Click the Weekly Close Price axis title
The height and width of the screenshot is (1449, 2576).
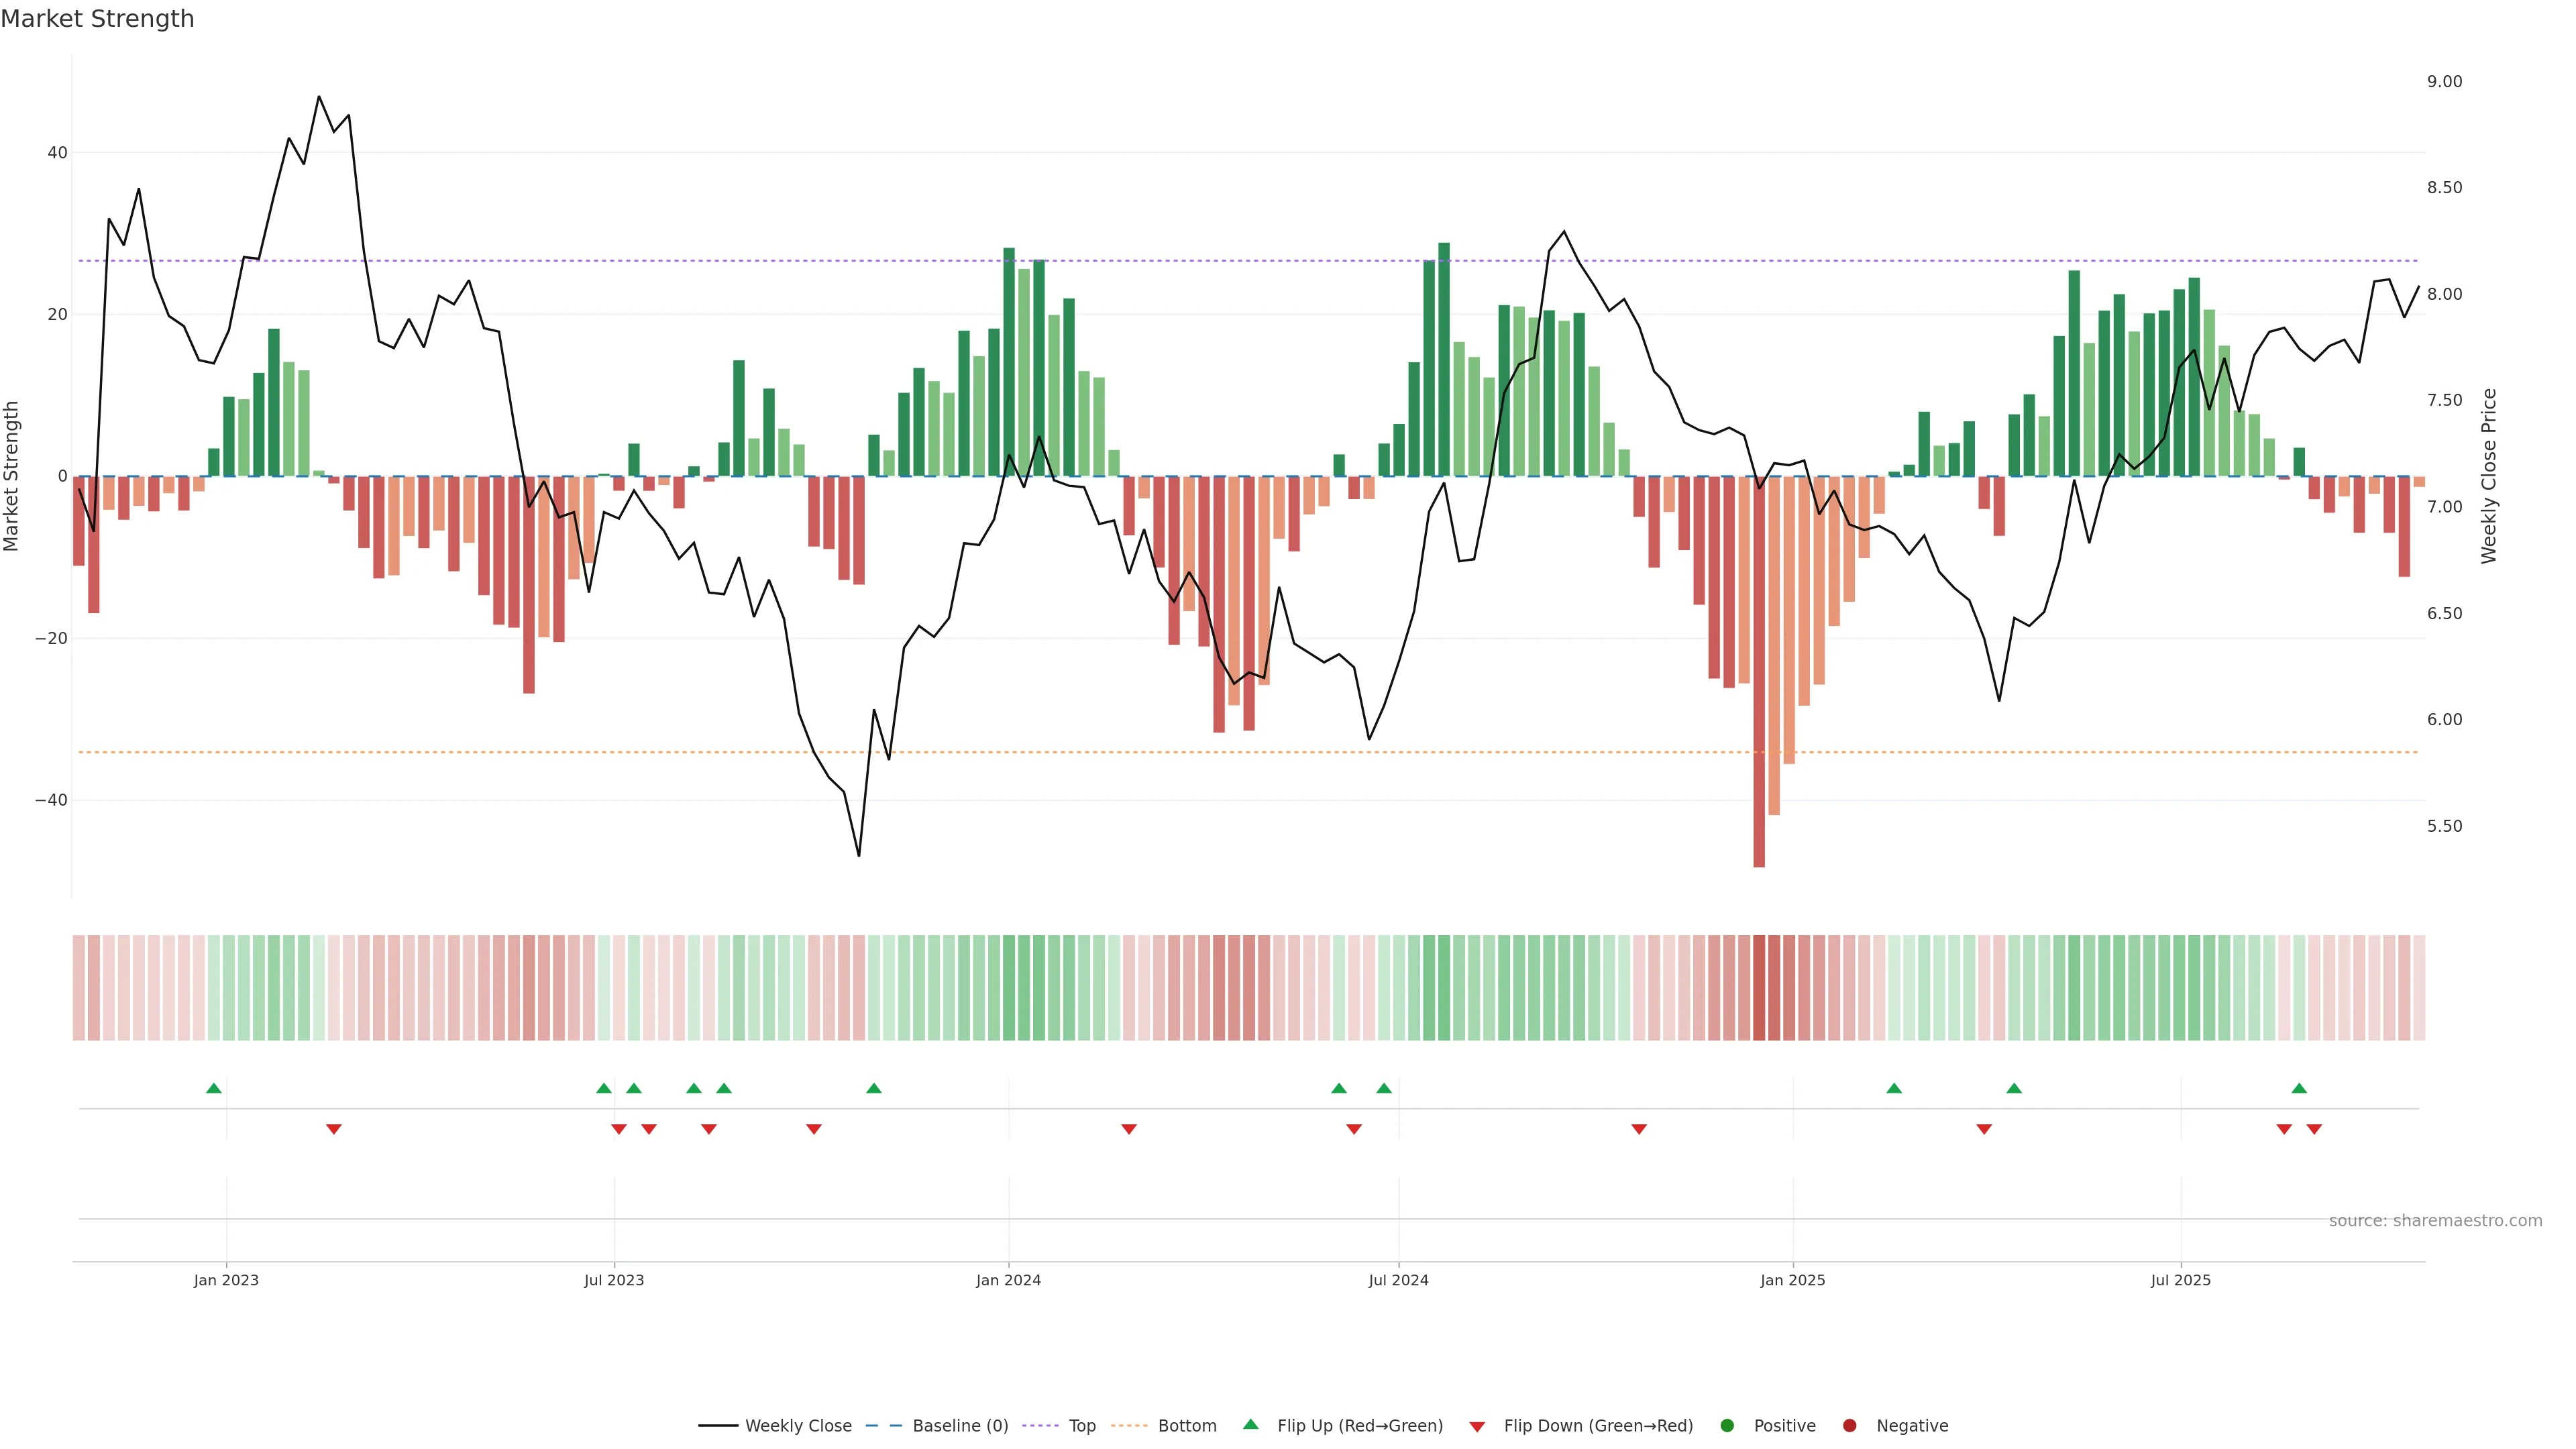click(x=2489, y=476)
